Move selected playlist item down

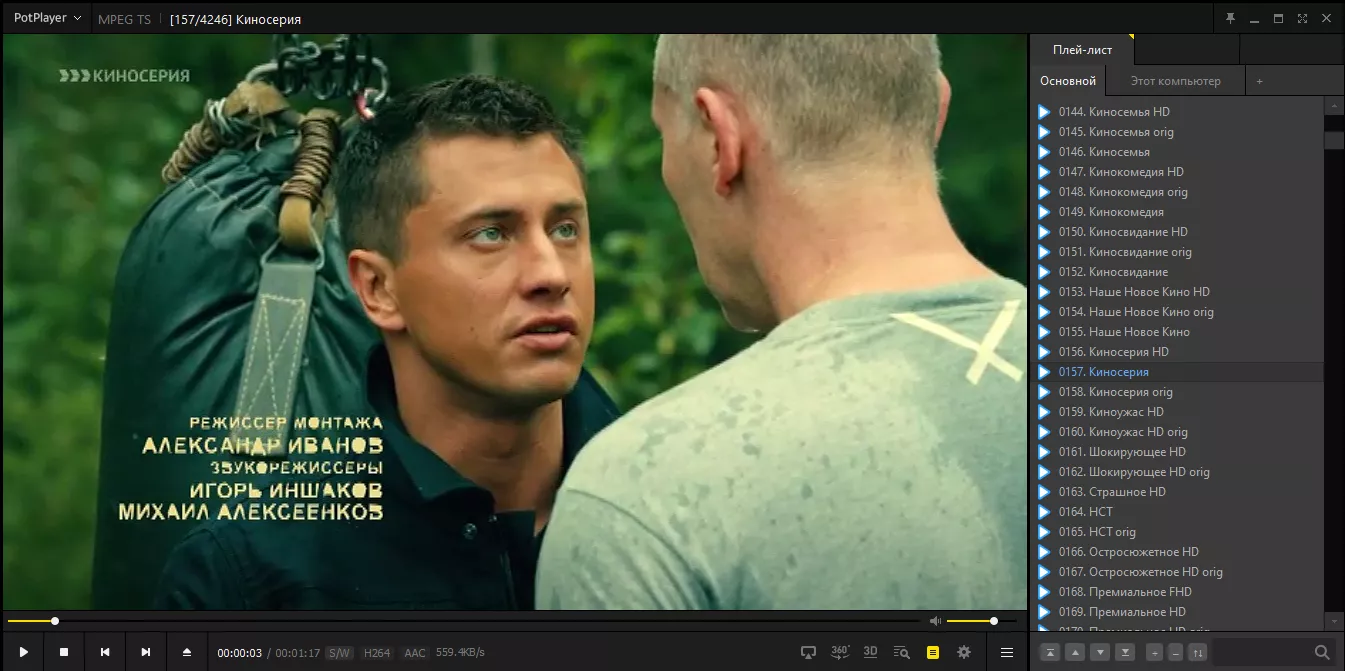1100,652
